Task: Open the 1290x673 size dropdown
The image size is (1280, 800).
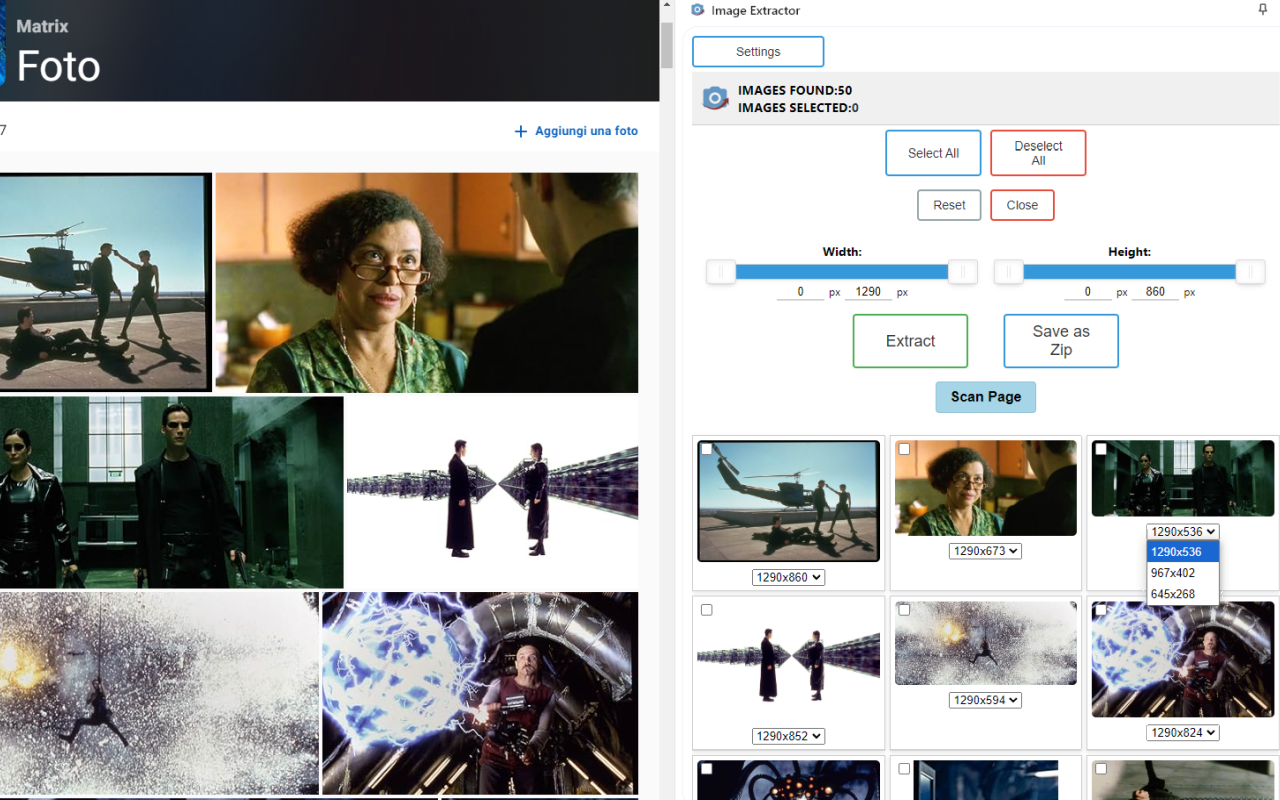Action: (985, 551)
